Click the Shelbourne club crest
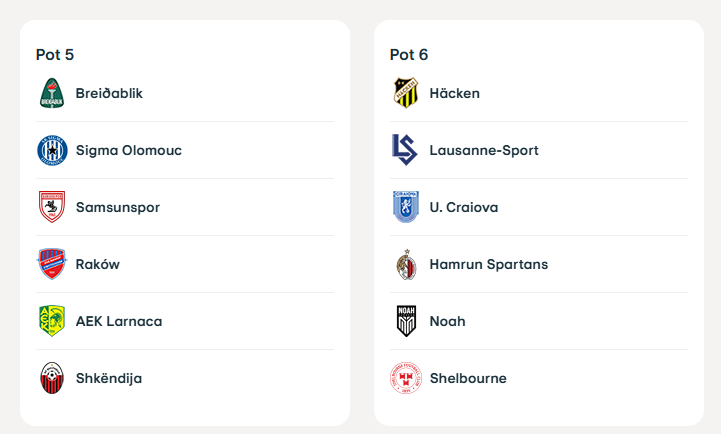Viewport: 721px width, 434px height. click(406, 378)
